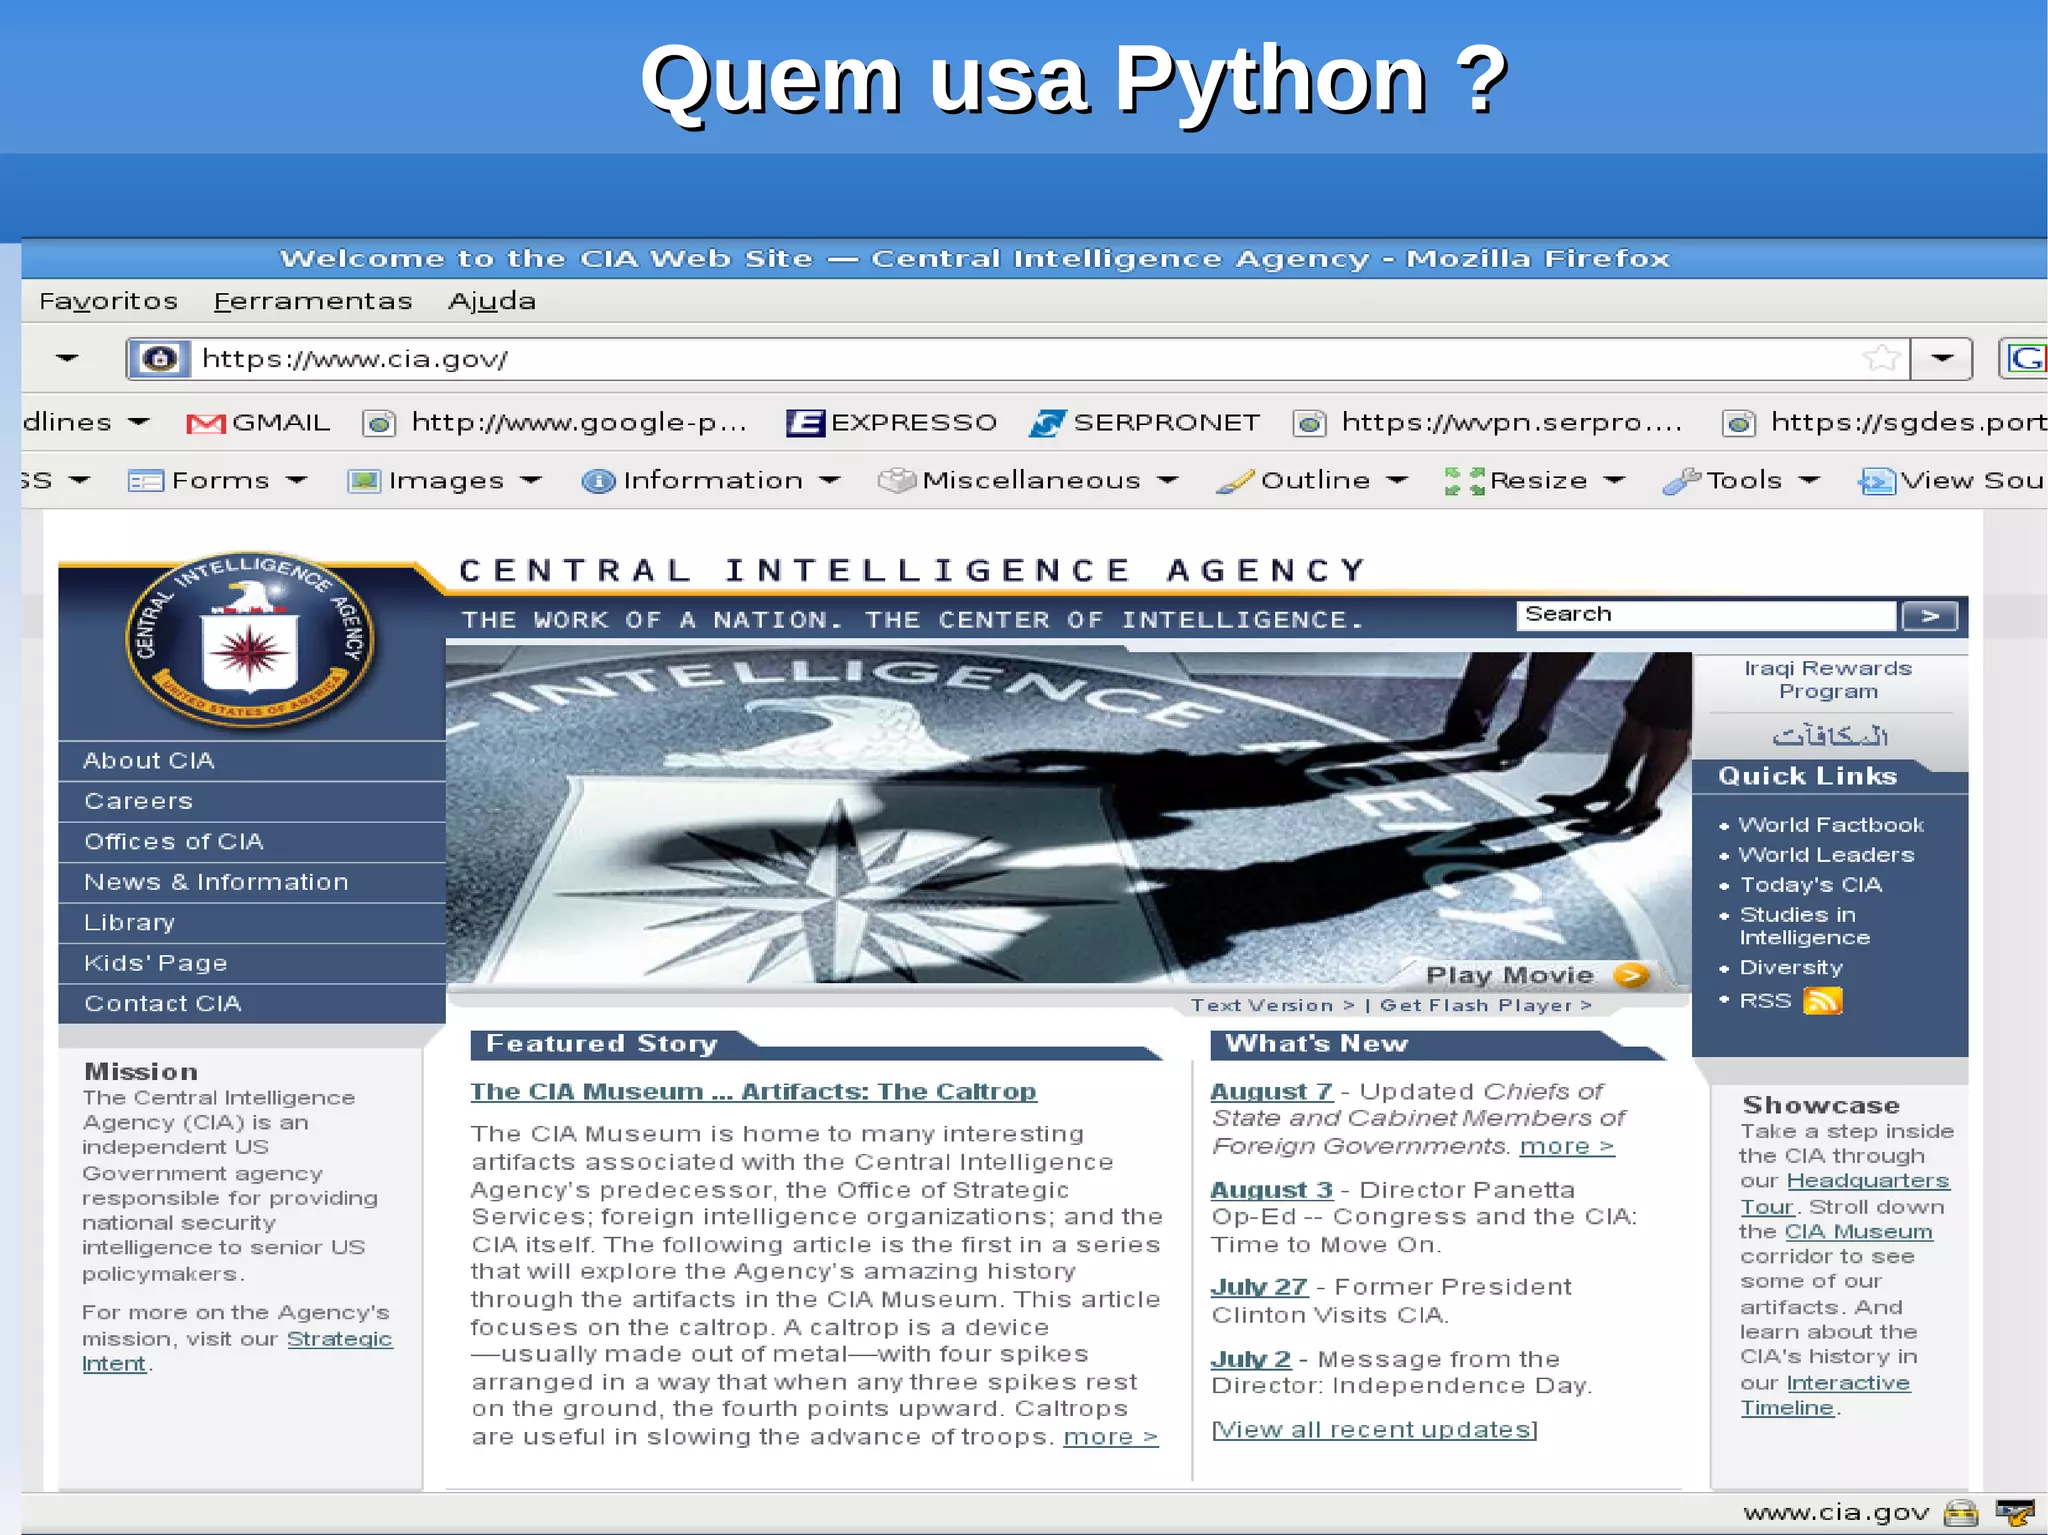This screenshot has height=1535, width=2048.
Task: Open the Kids' Page section
Action: [x=252, y=964]
